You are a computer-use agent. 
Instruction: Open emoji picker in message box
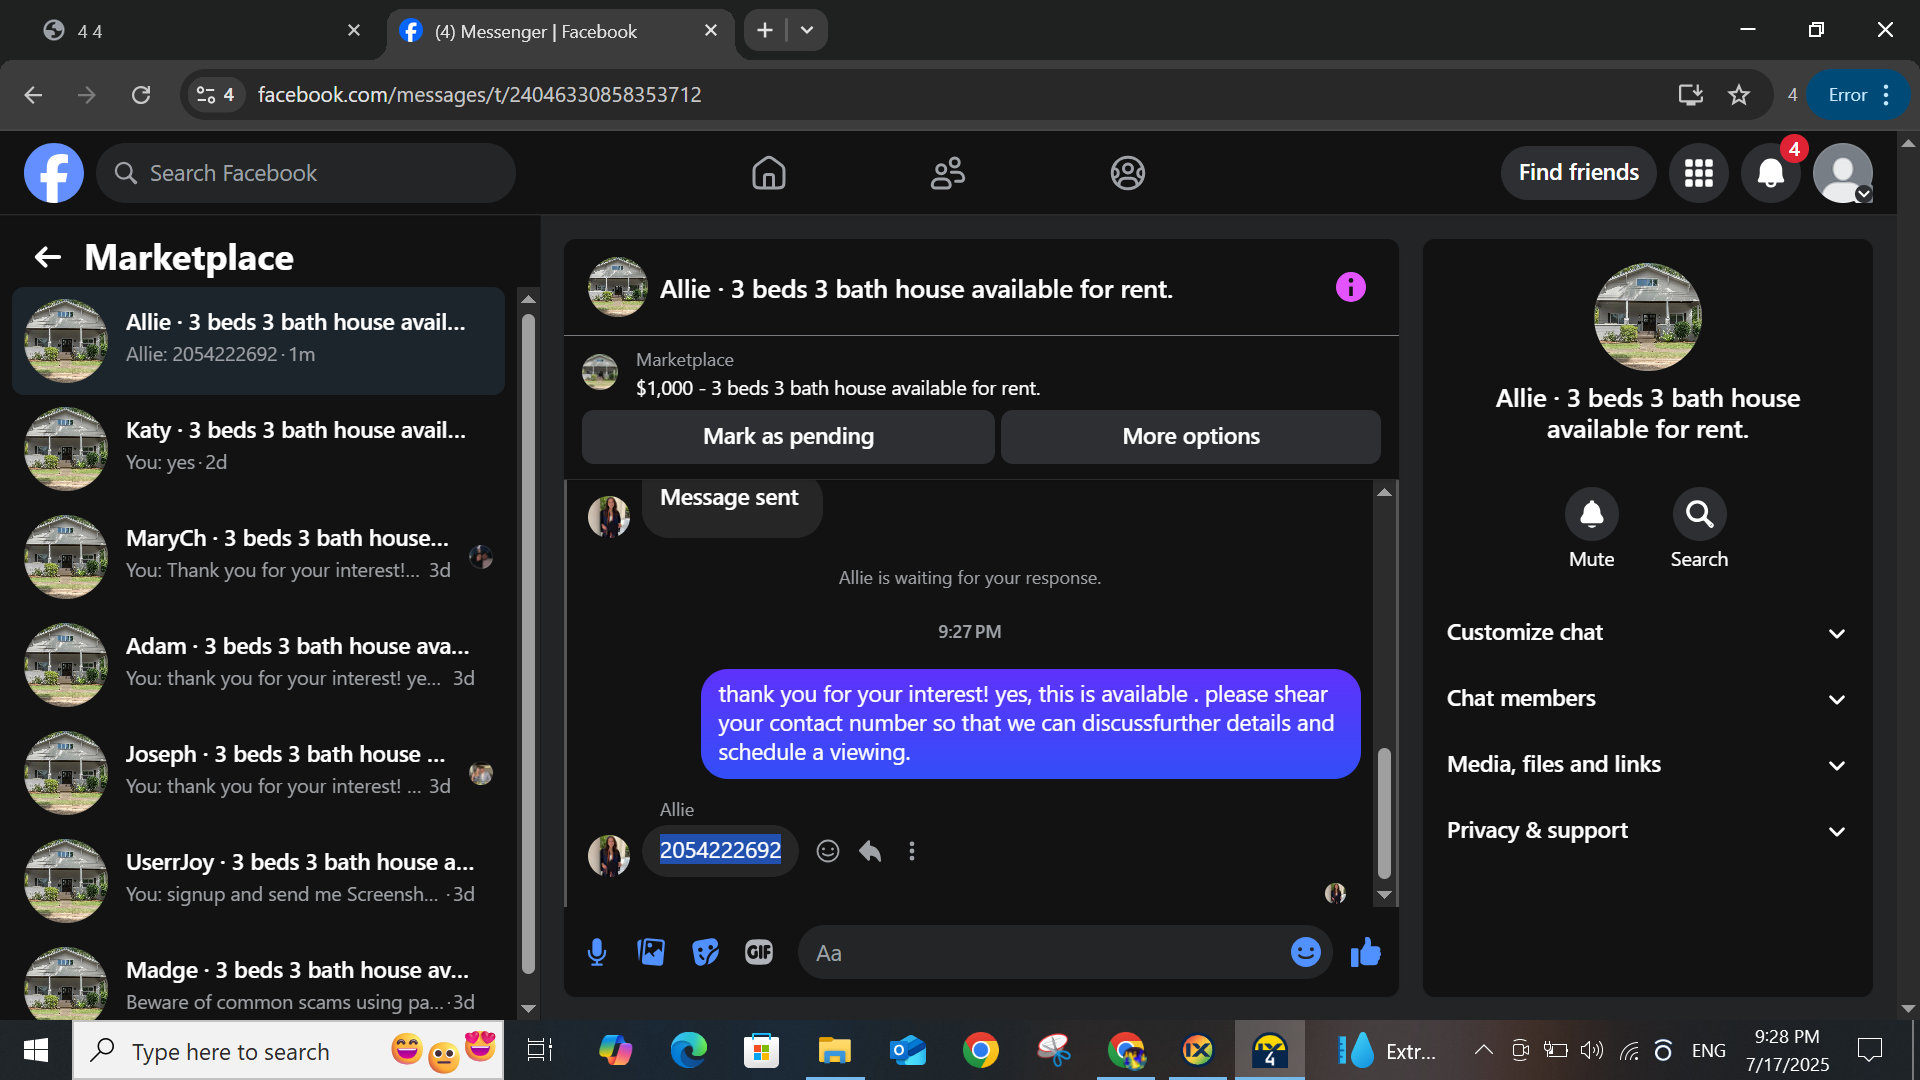click(1305, 953)
